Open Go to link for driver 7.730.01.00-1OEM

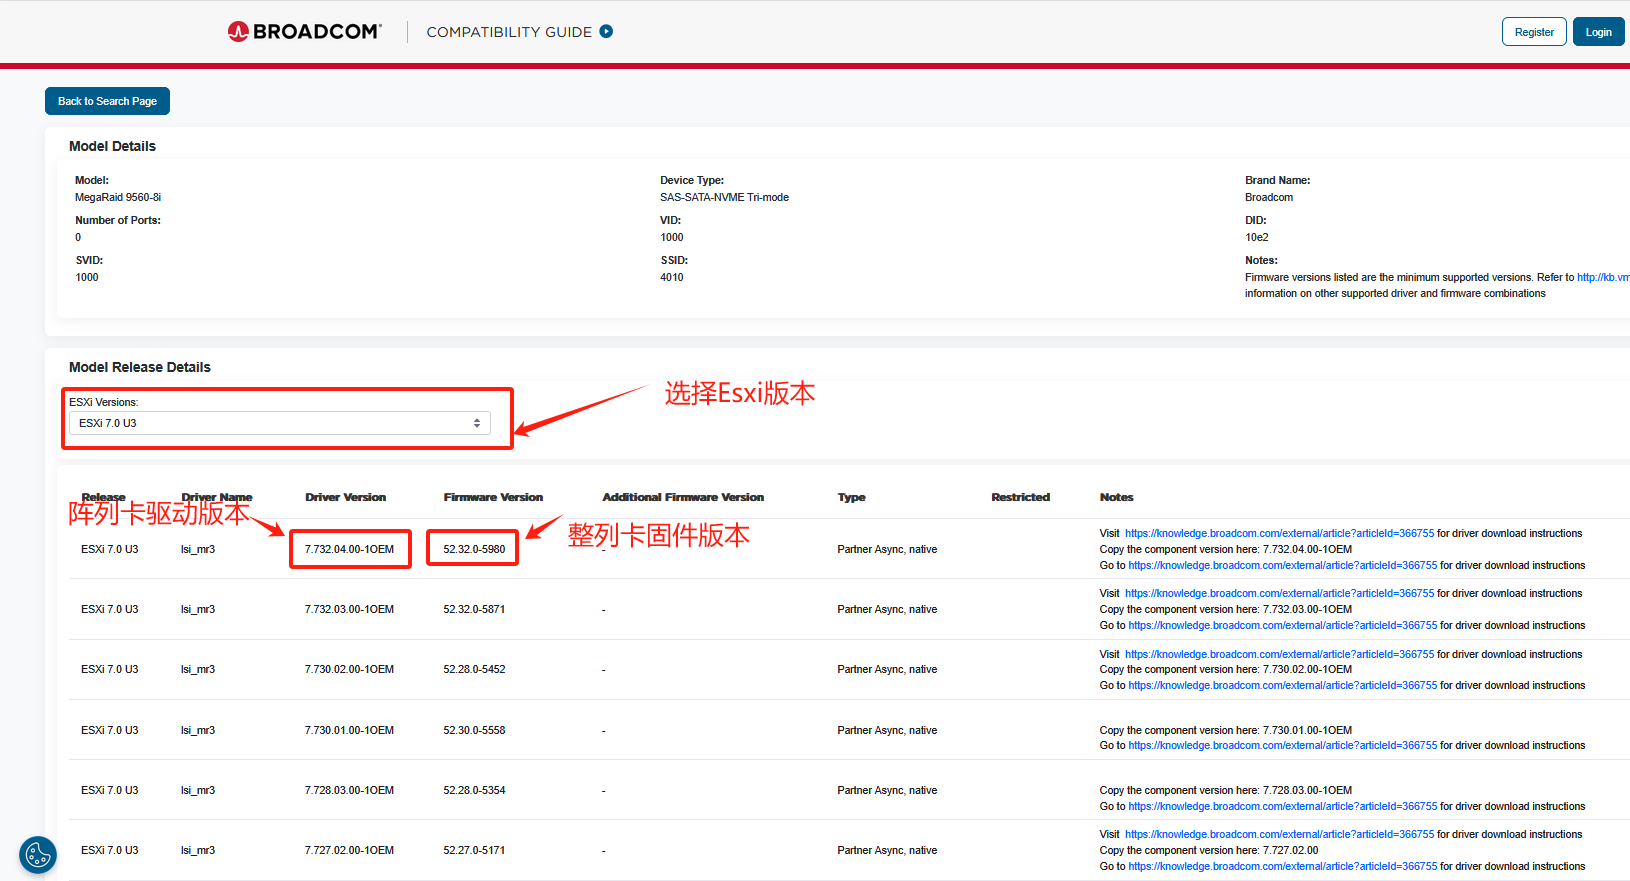pos(1282,746)
